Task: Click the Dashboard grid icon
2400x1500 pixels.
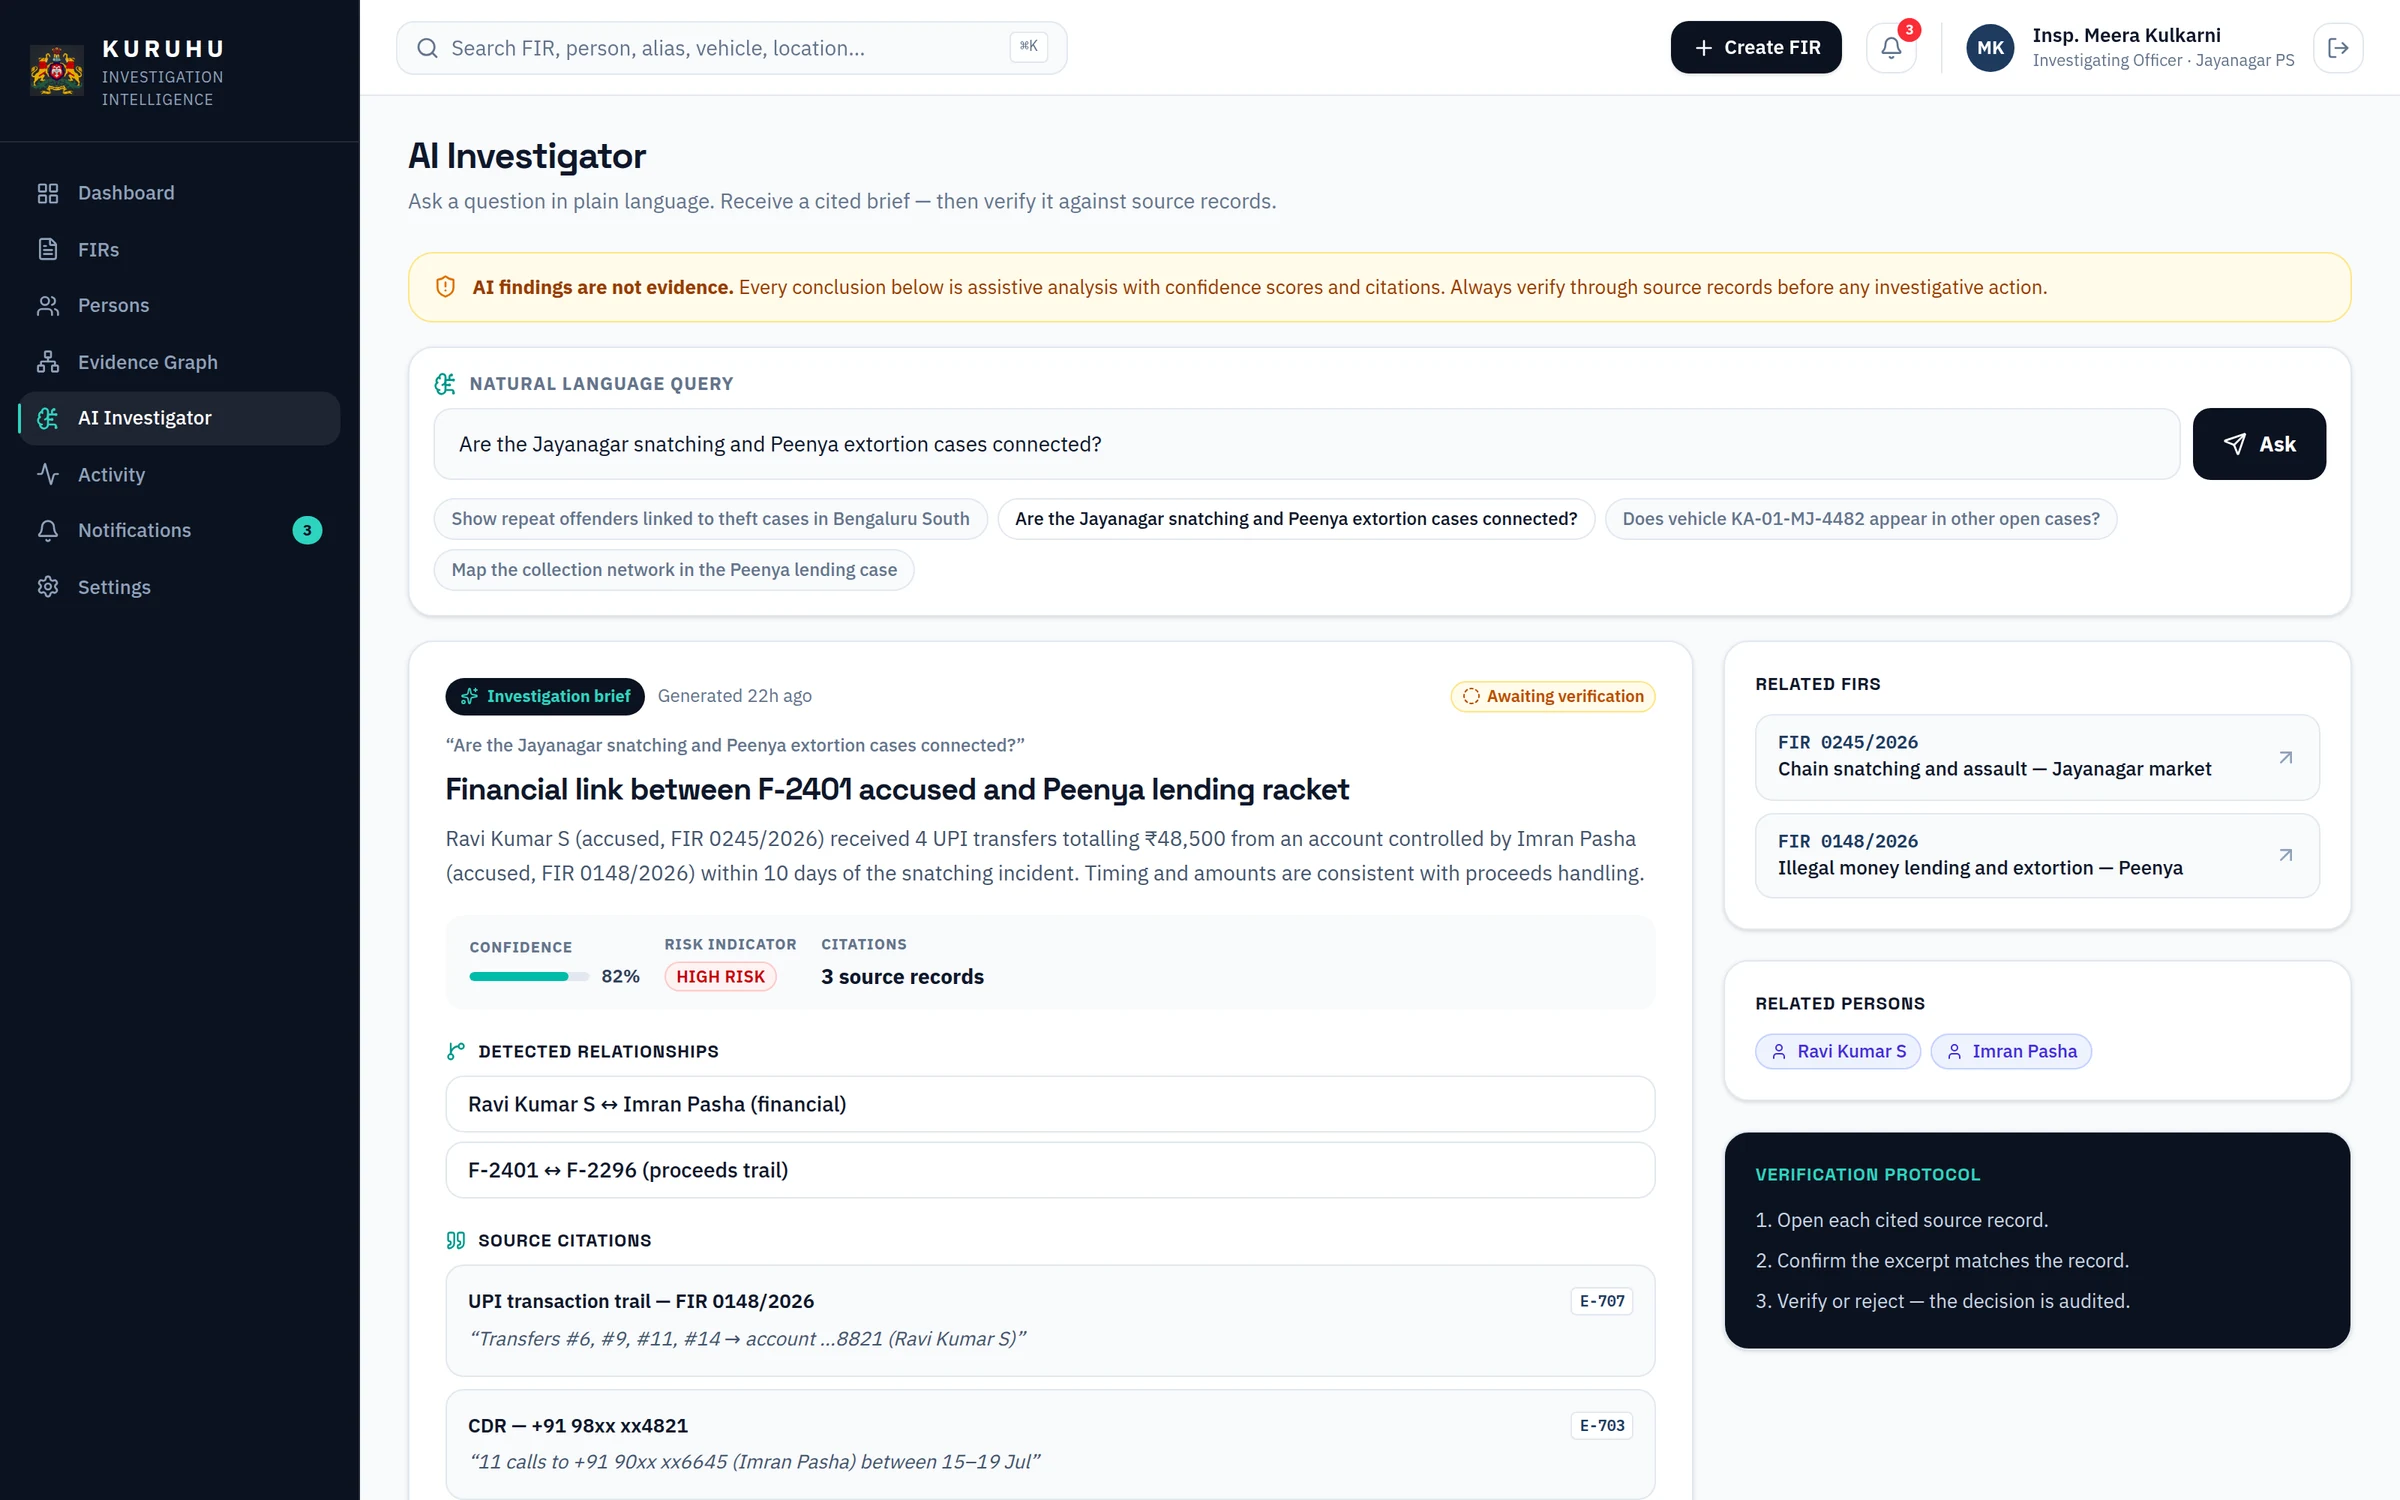Action: click(x=48, y=193)
